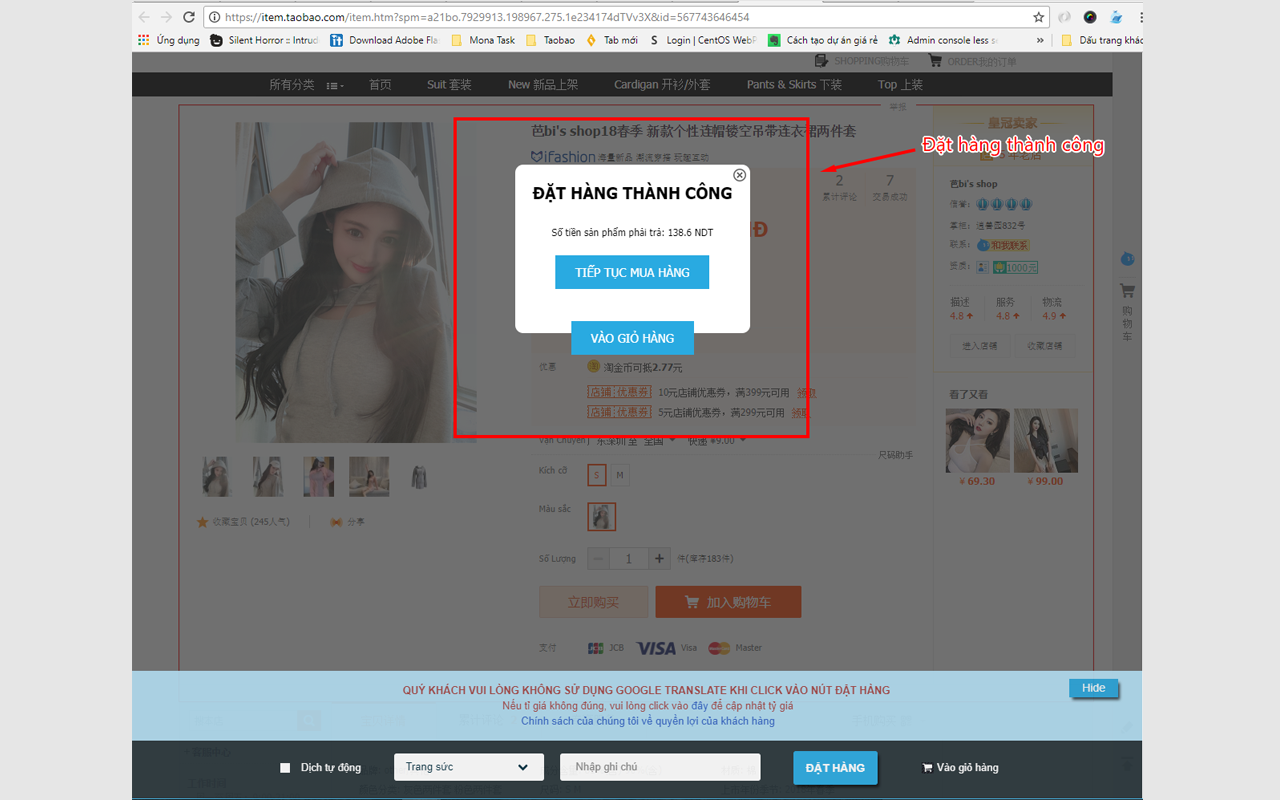The image size is (1280, 800).
Task: Open the Tab mới bookmark
Action: [x=611, y=40]
